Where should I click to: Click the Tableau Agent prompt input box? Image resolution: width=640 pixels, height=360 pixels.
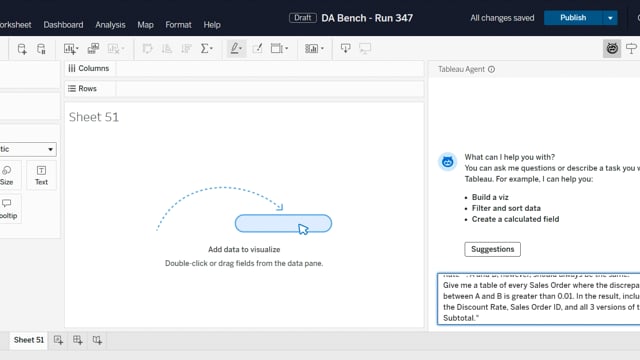[538, 299]
